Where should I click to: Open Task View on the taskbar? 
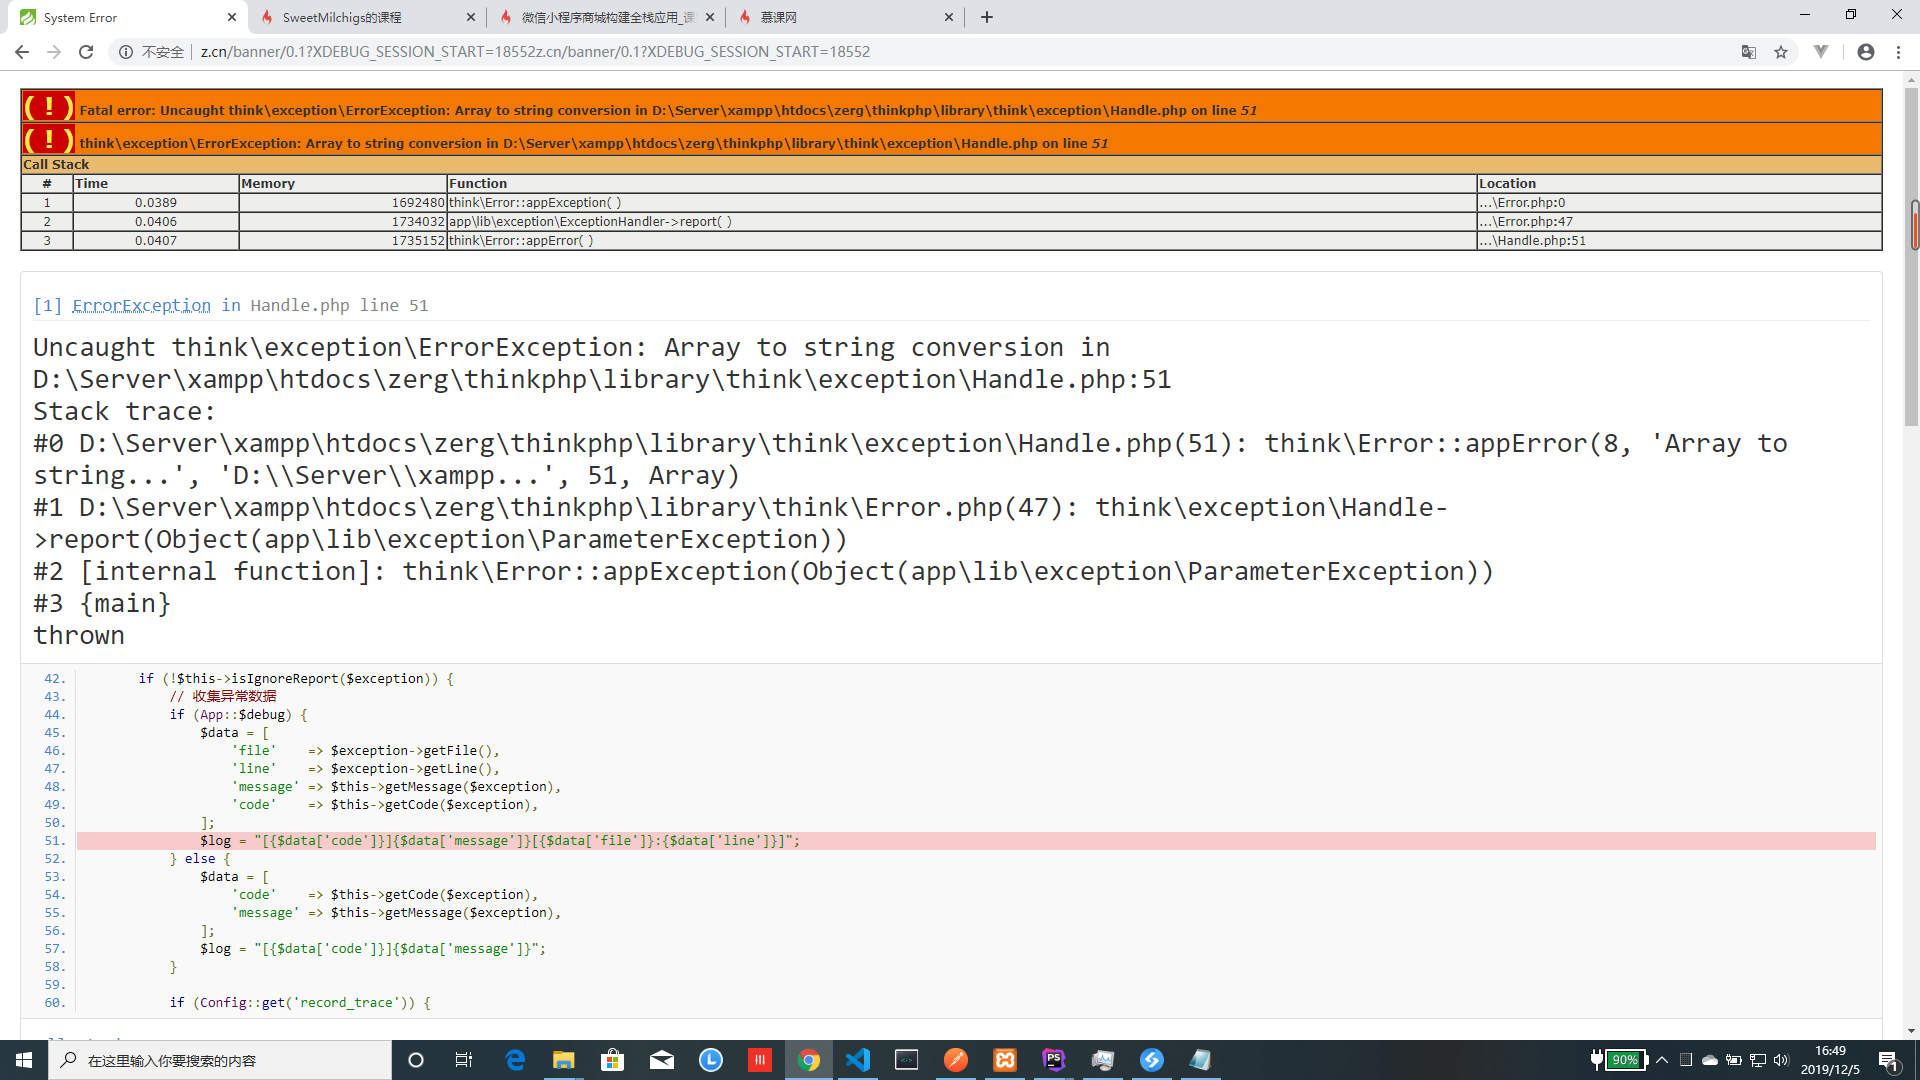464,1060
